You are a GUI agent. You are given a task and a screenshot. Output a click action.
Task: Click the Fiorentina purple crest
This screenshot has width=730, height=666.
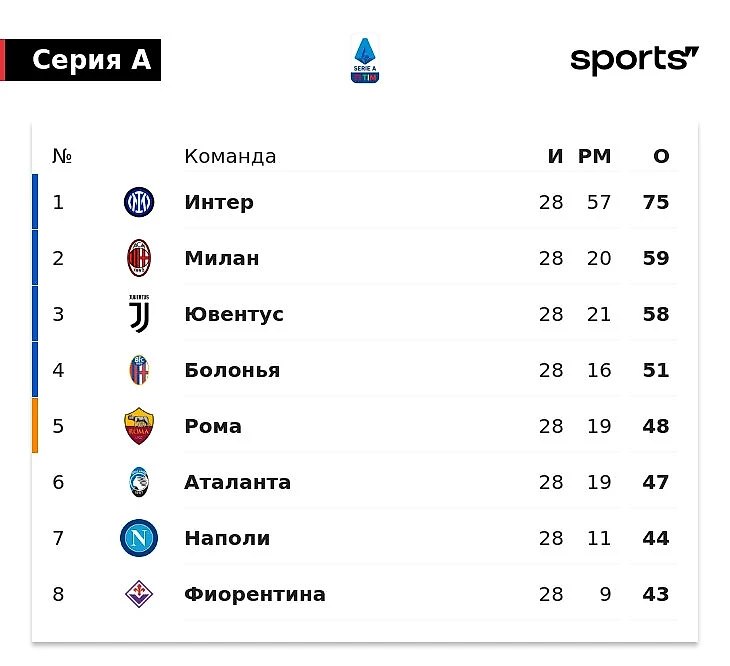139,594
